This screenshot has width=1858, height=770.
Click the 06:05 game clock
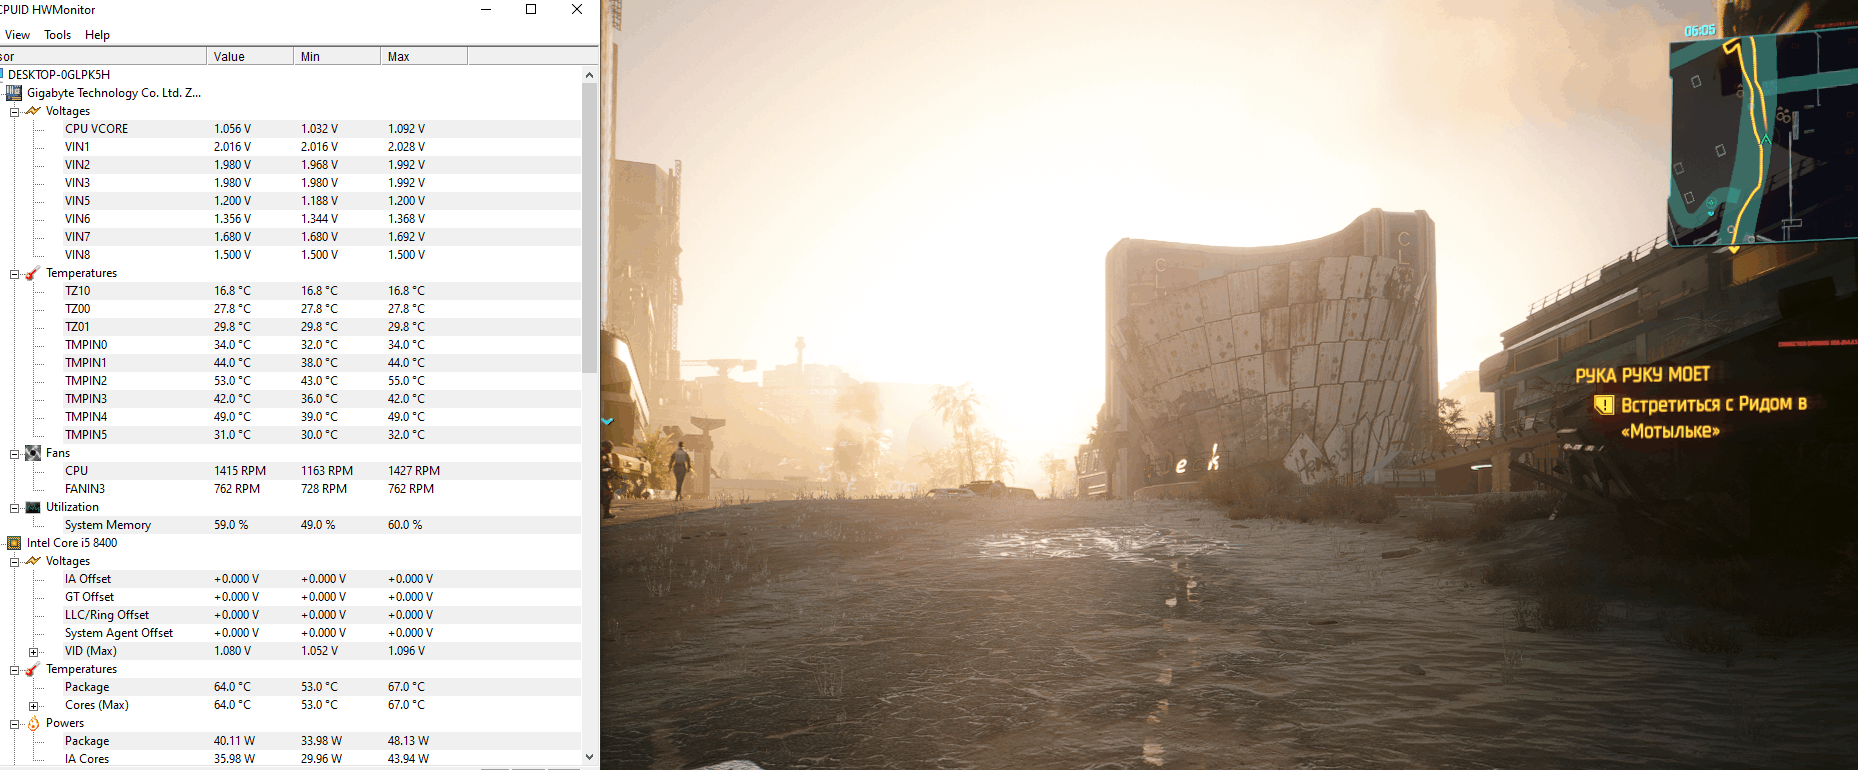tap(1700, 31)
